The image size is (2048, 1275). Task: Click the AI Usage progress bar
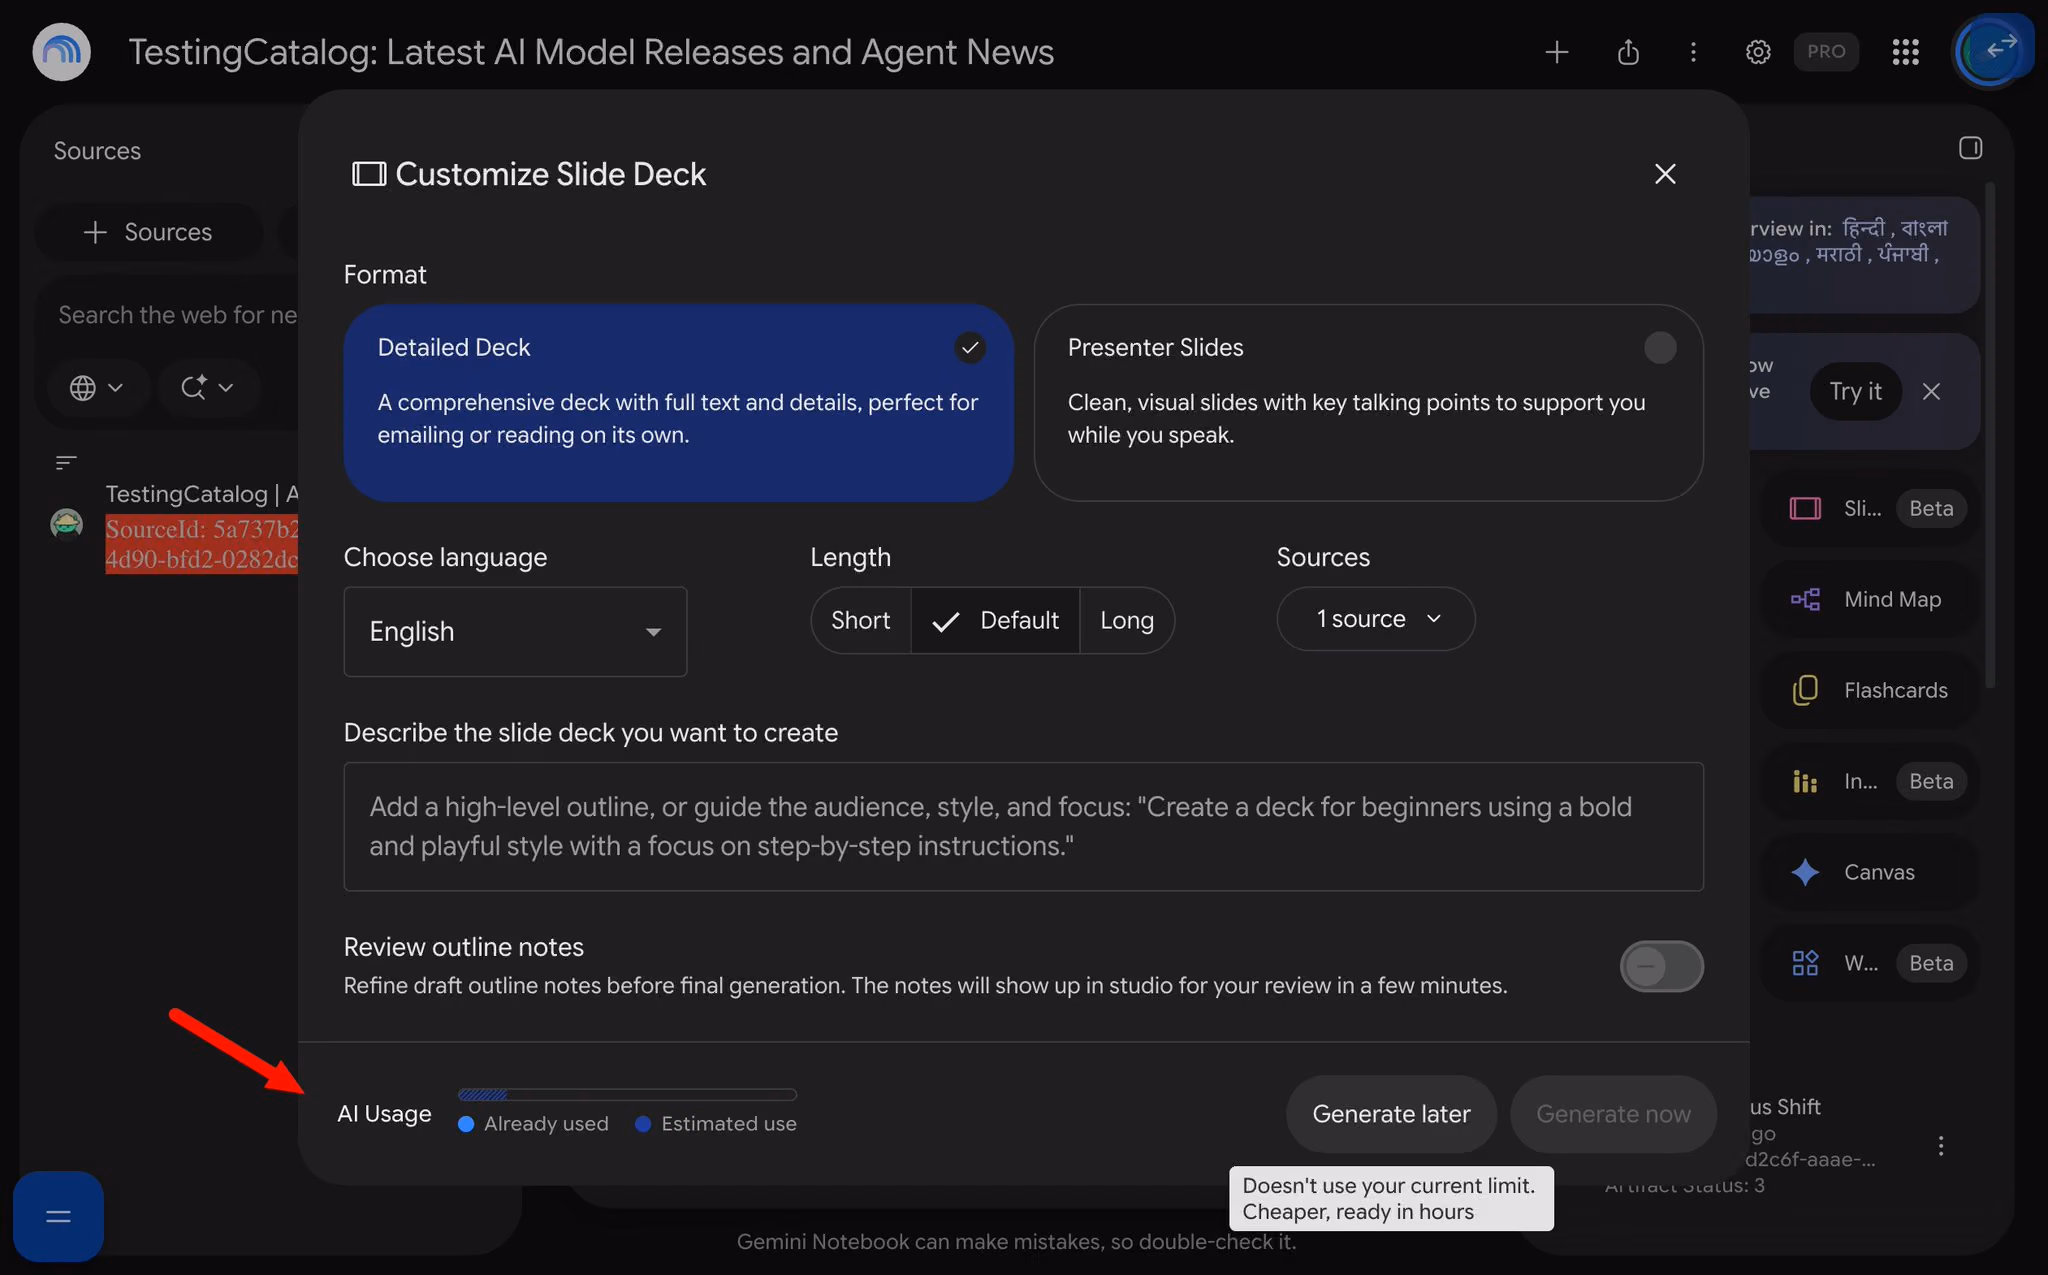(627, 1095)
